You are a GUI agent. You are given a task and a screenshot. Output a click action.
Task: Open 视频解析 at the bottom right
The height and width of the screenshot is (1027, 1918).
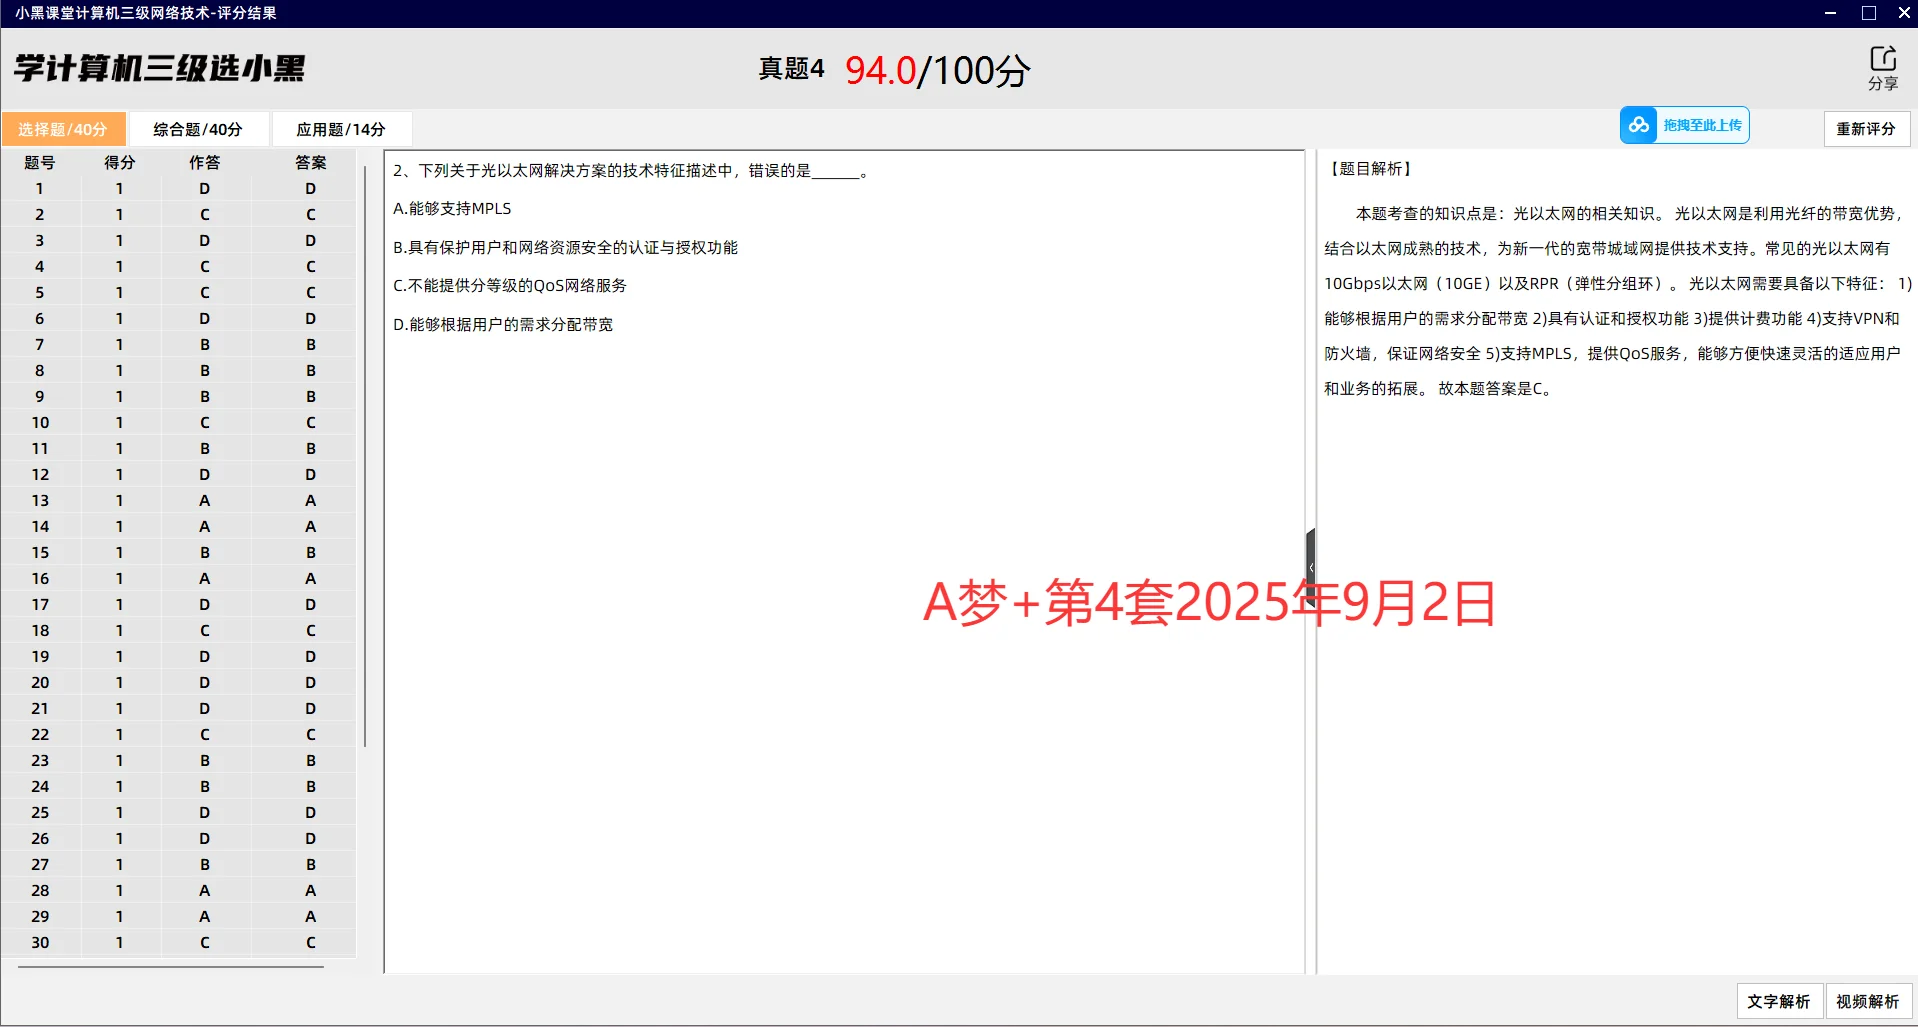pos(1868,1000)
